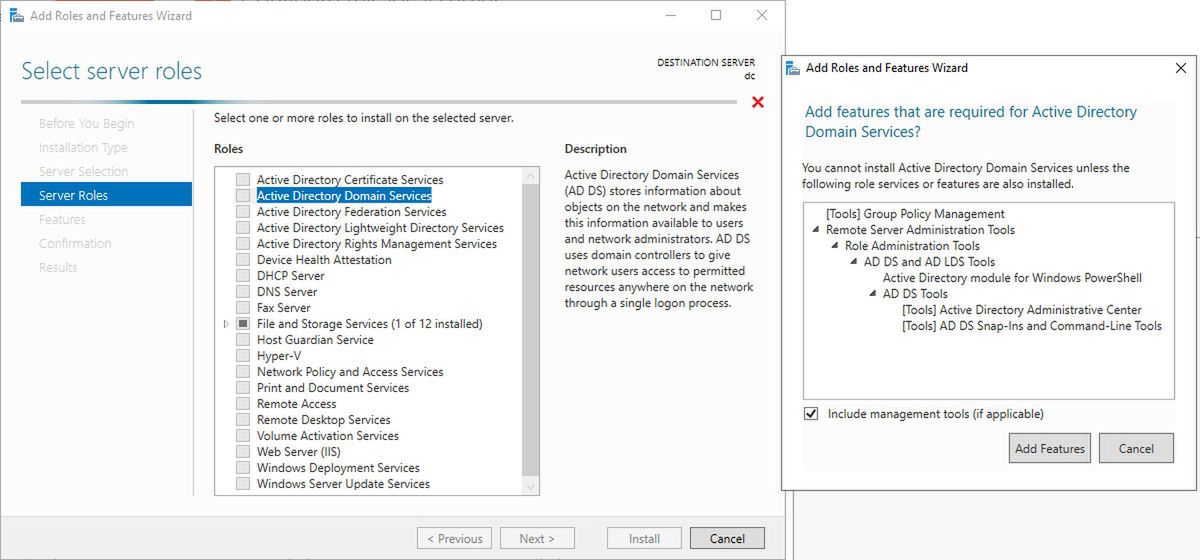The image size is (1200, 560).
Task: Select the Server Roles step
Action: point(106,195)
